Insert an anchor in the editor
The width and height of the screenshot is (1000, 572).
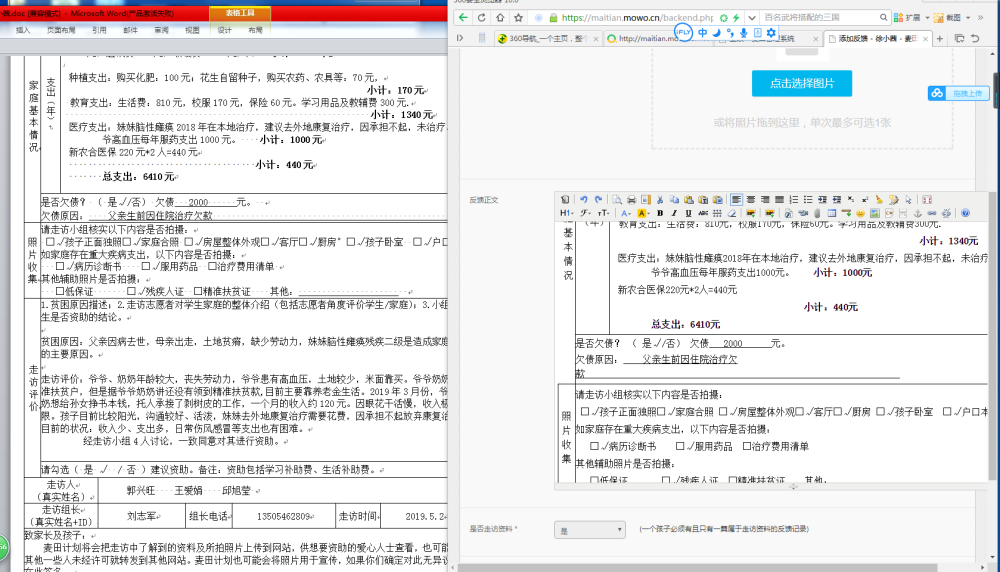pos(918,214)
